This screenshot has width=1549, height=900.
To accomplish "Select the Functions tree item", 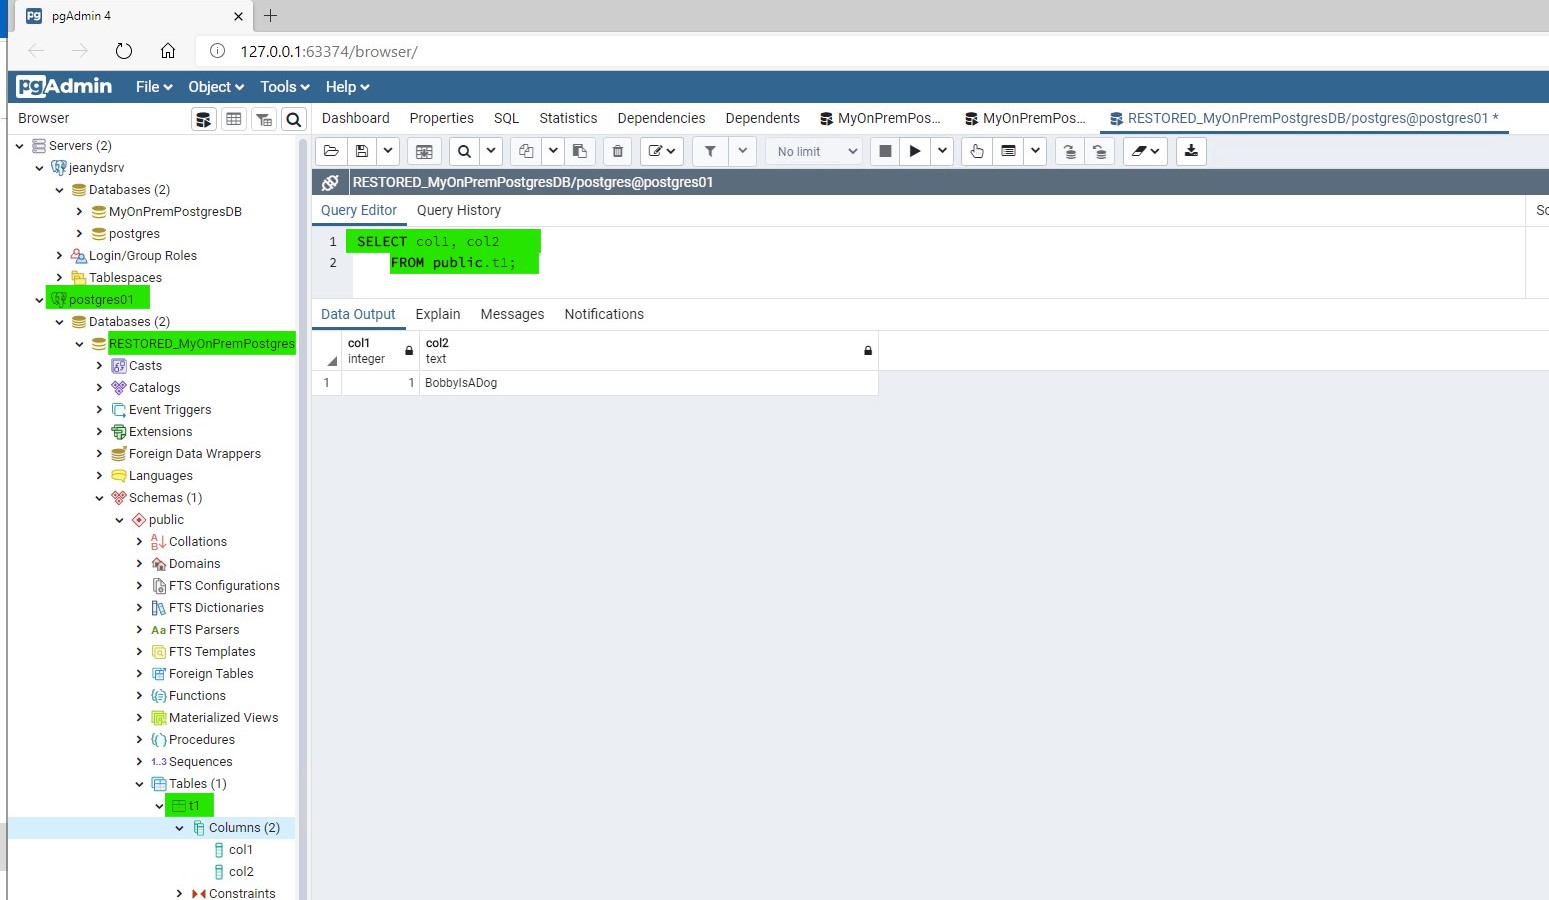I will pos(197,696).
